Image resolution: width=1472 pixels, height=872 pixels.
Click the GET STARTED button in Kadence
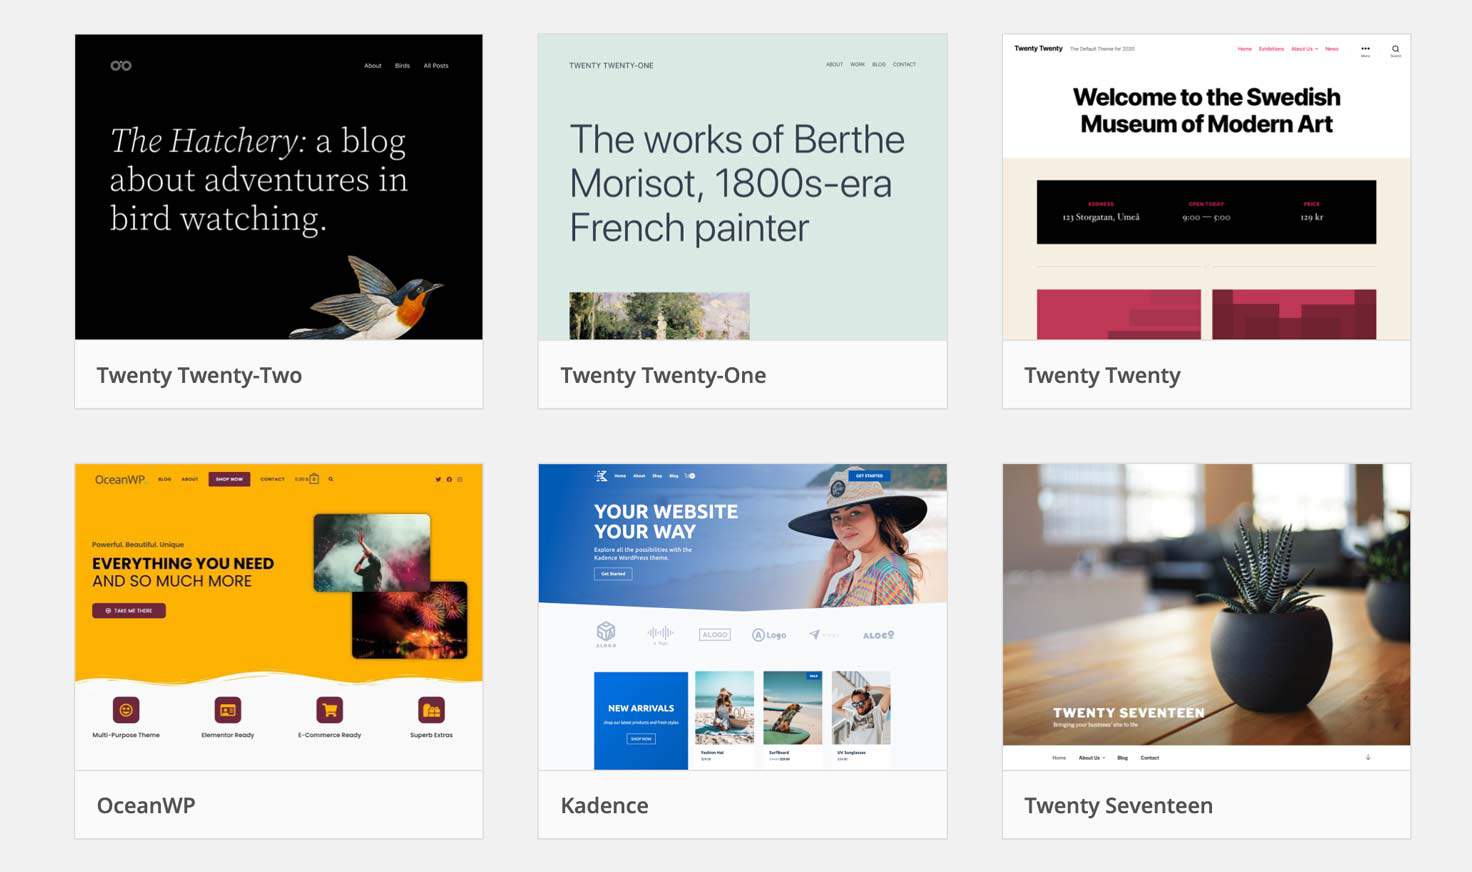[869, 476]
